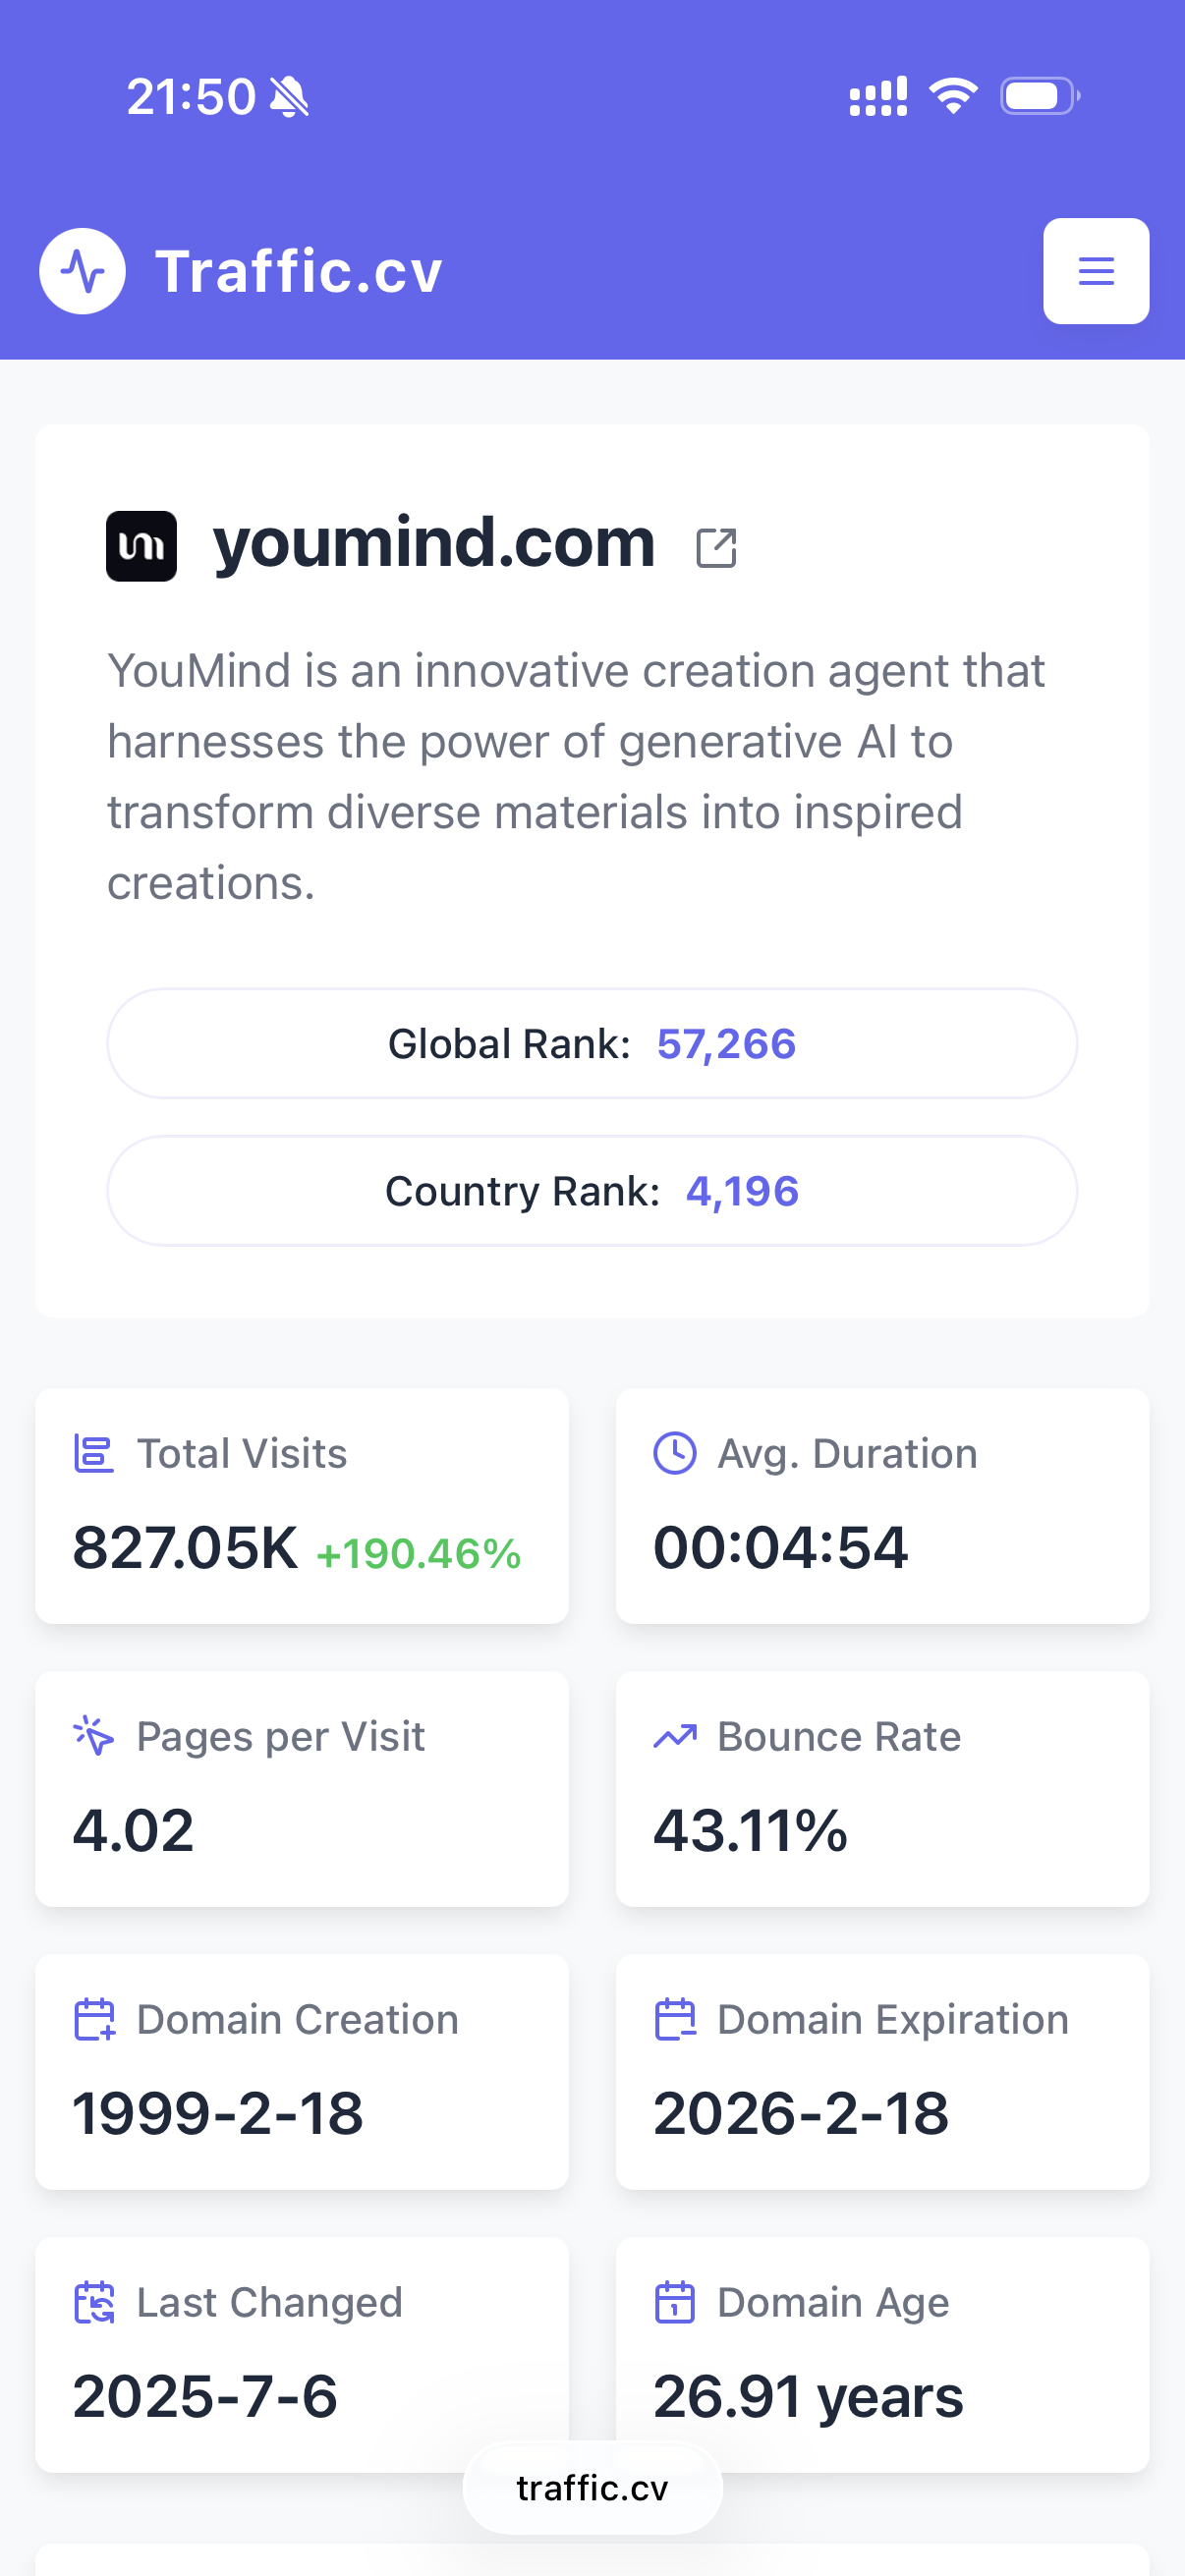The image size is (1185, 2576).
Task: Tap the traffic.cv address pill
Action: [592, 2488]
